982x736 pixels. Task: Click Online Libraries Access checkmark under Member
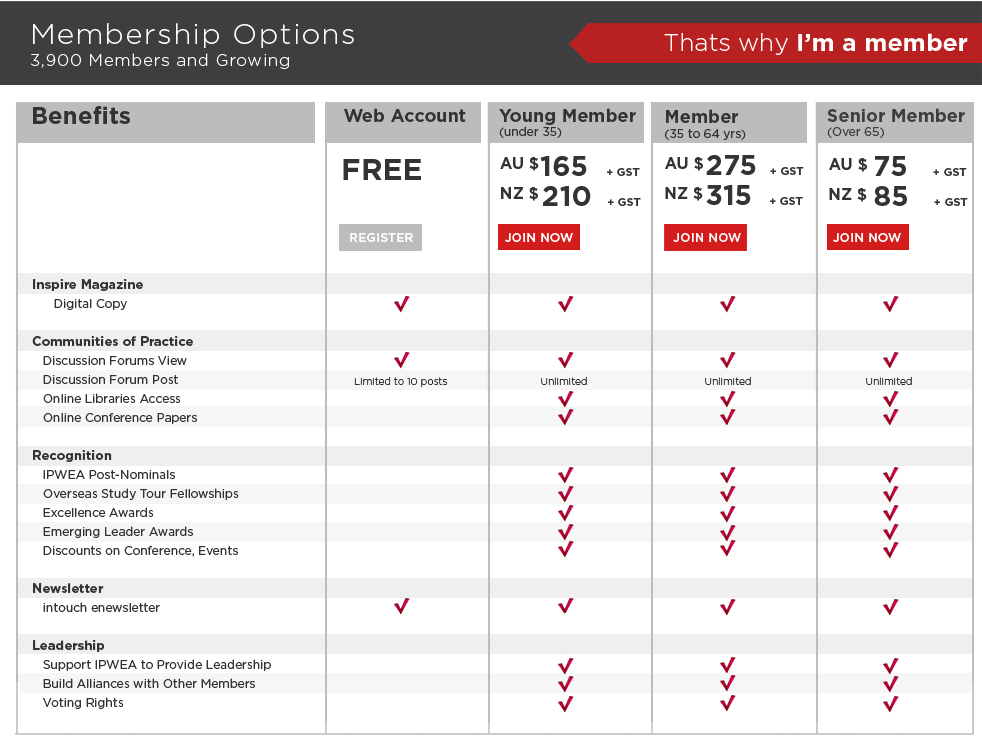728,399
